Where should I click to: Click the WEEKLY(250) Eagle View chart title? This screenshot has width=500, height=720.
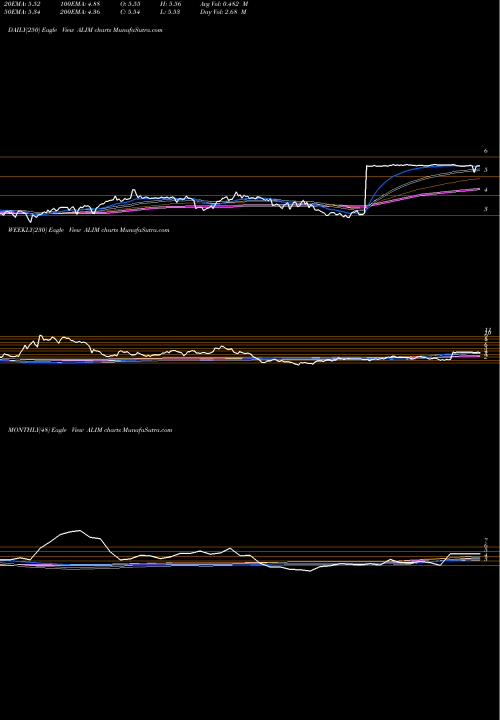(89, 230)
